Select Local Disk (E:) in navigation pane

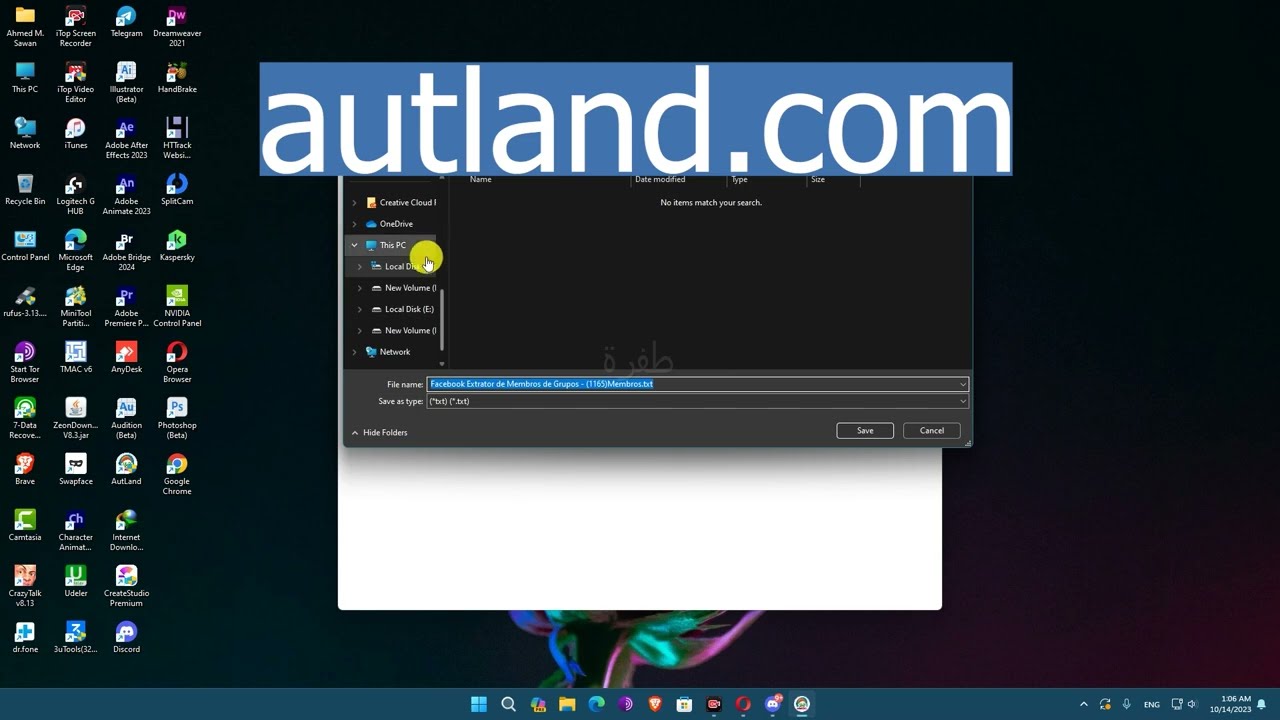point(409,309)
